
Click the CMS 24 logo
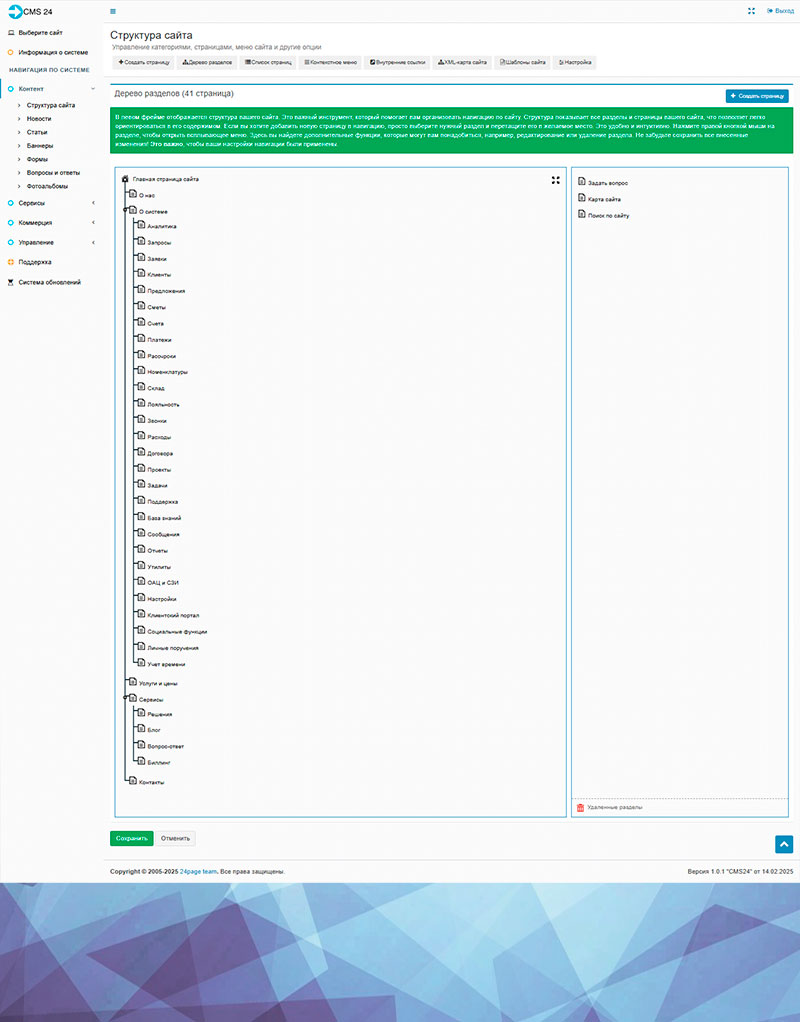(31, 11)
